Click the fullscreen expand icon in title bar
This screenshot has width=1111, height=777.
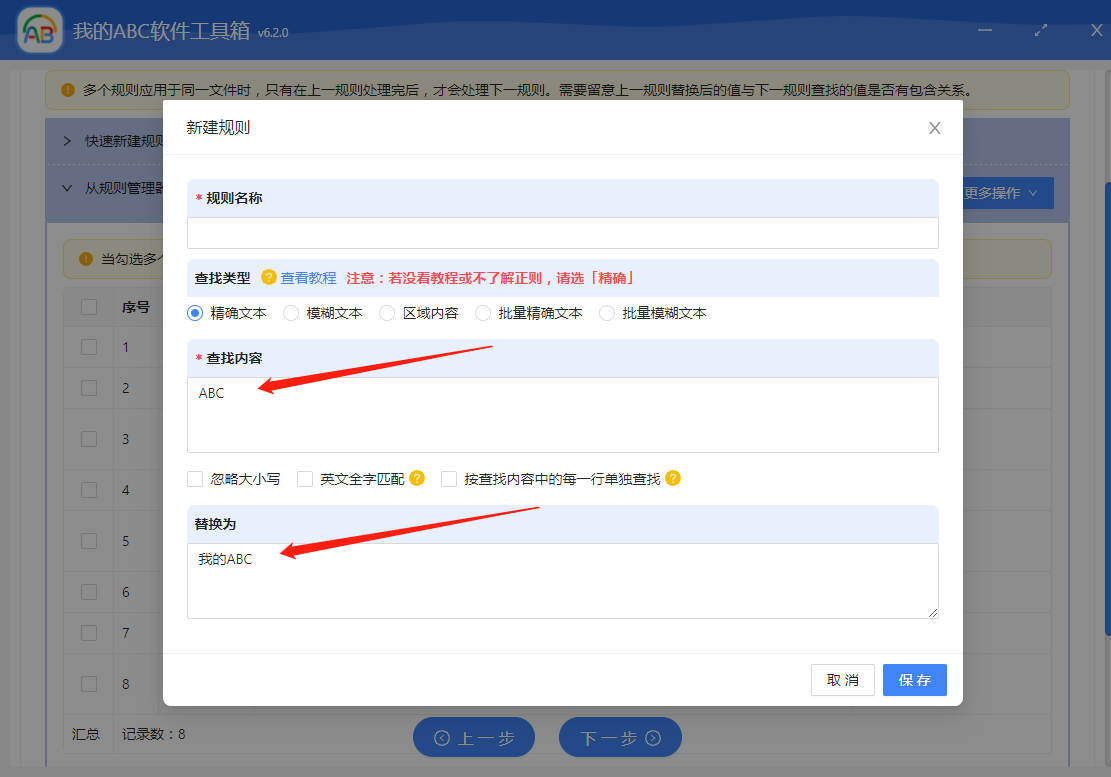tap(1041, 30)
